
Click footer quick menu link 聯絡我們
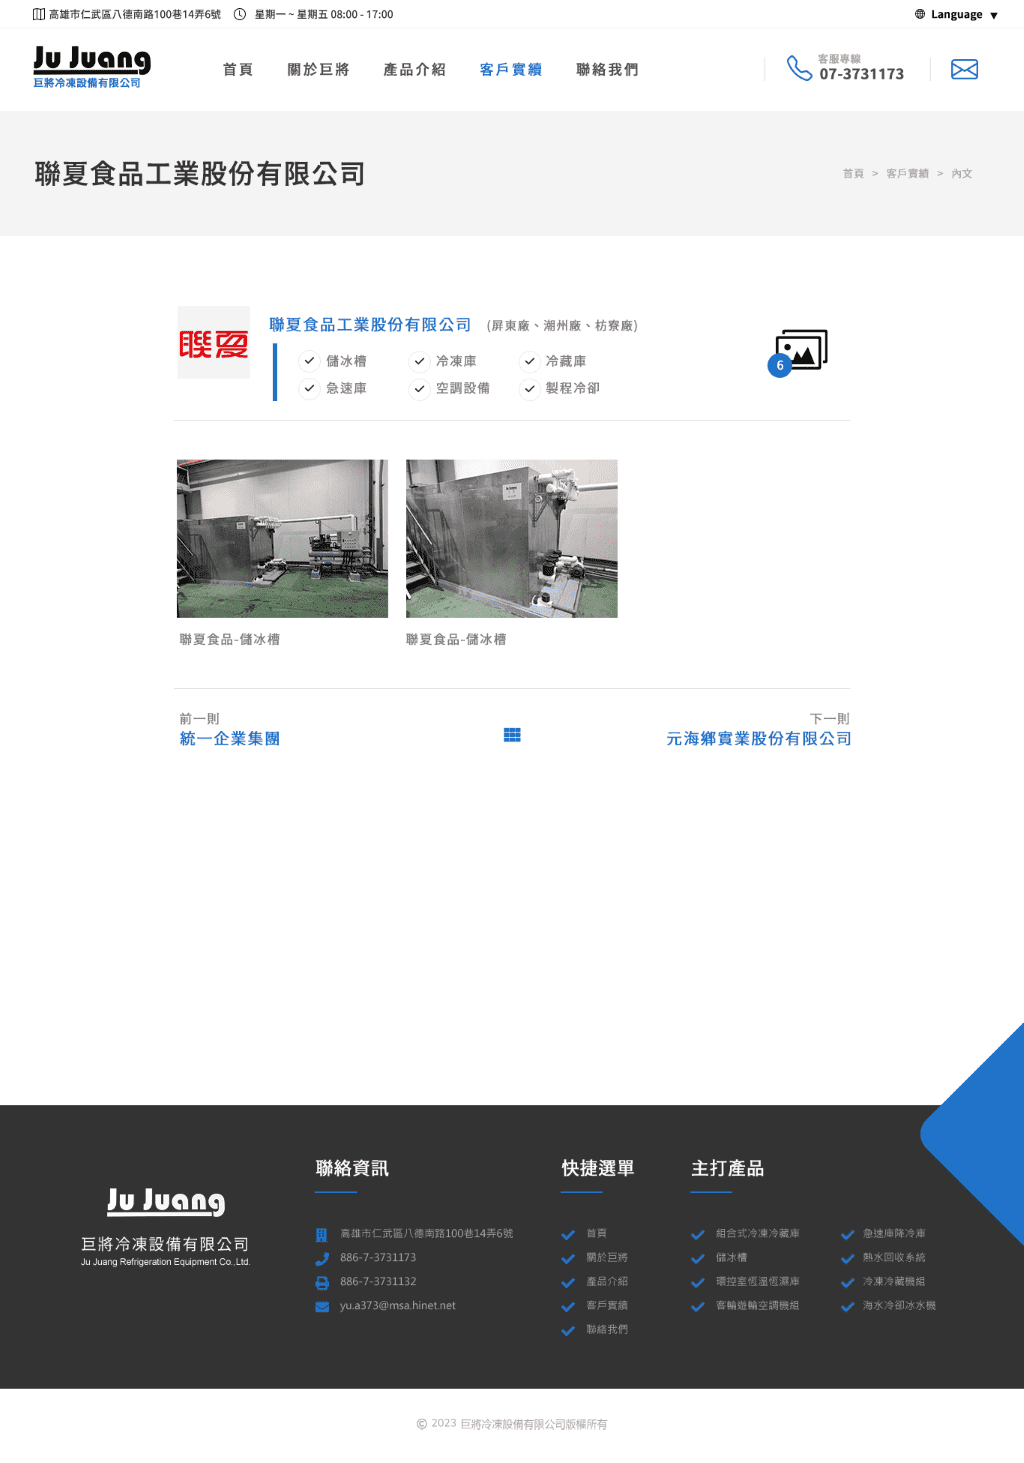pos(607,1329)
